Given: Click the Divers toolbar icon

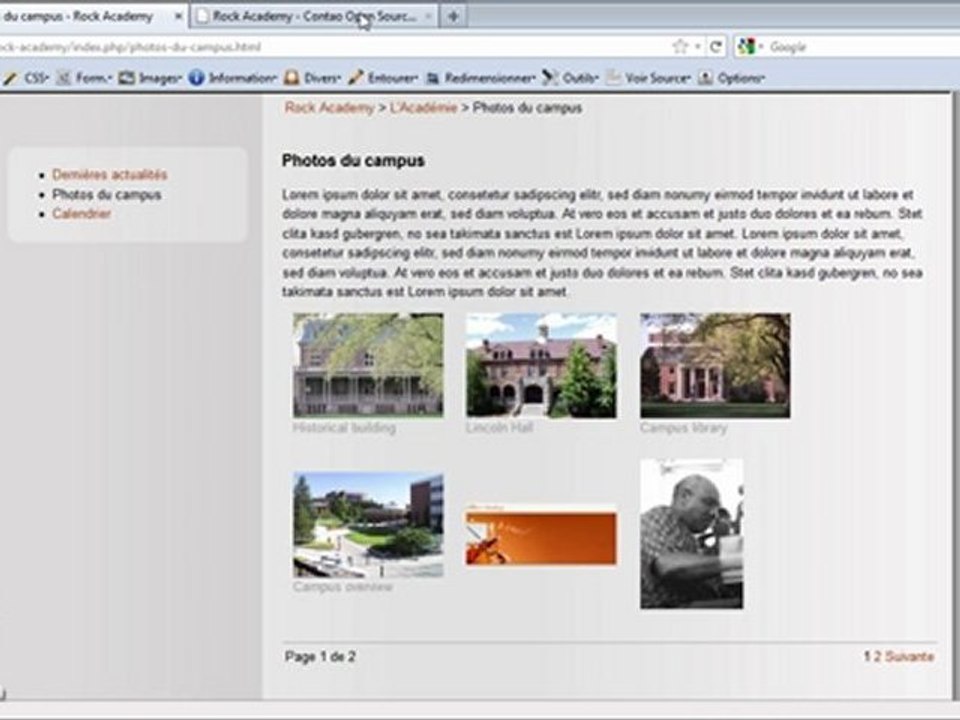Looking at the screenshot, I should click(292, 78).
